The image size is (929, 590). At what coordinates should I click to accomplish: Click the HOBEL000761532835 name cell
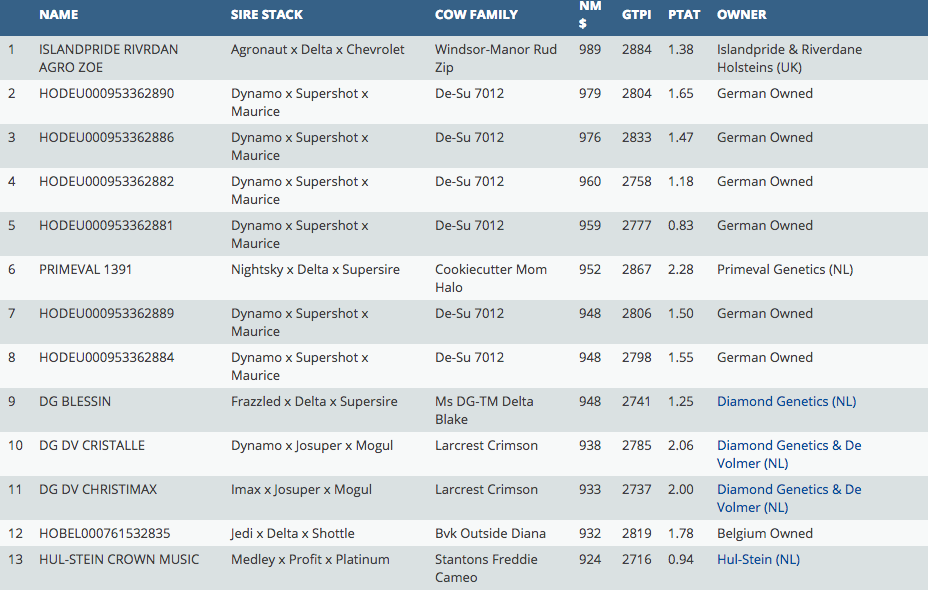pyautogui.click(x=104, y=534)
